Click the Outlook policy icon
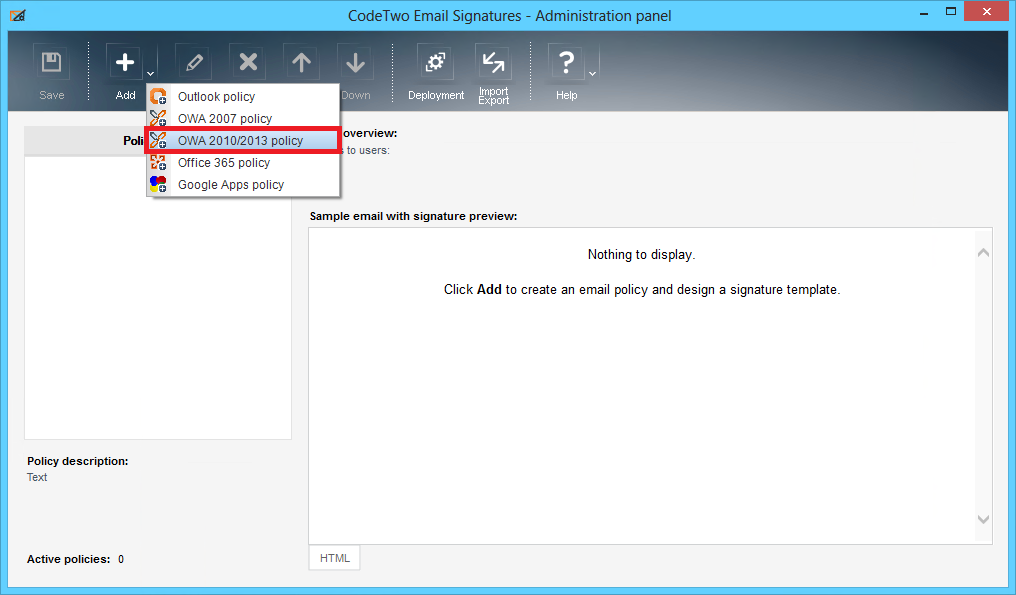This screenshot has height=595, width=1016. [158, 97]
